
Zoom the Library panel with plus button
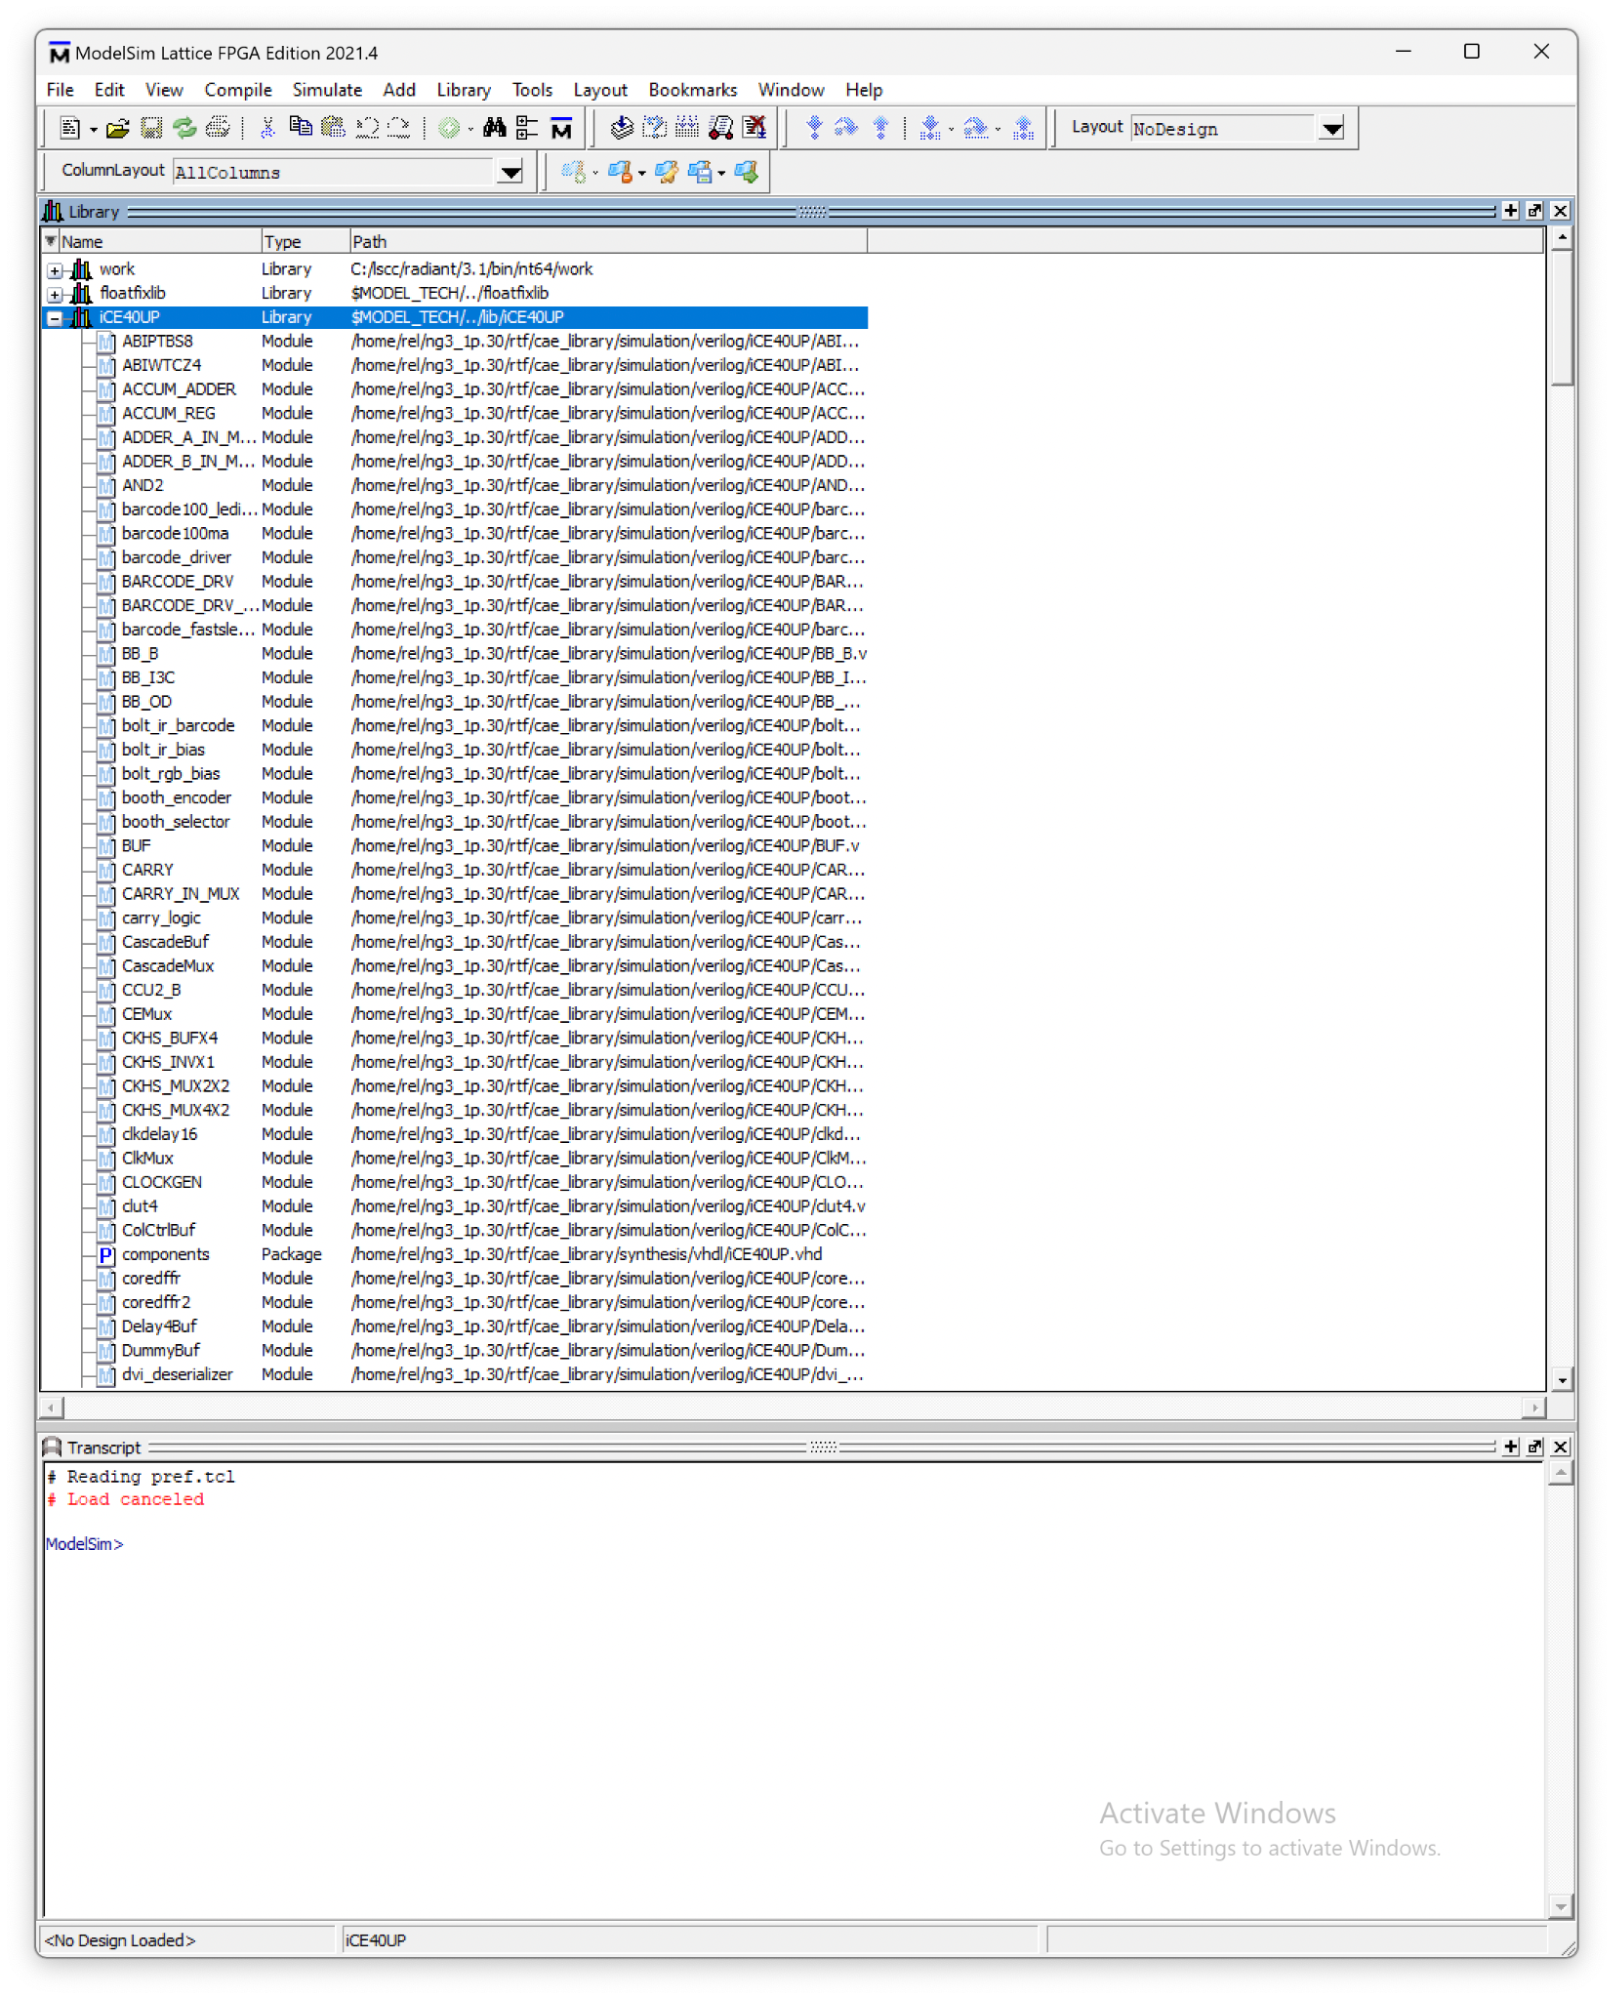(x=1510, y=211)
